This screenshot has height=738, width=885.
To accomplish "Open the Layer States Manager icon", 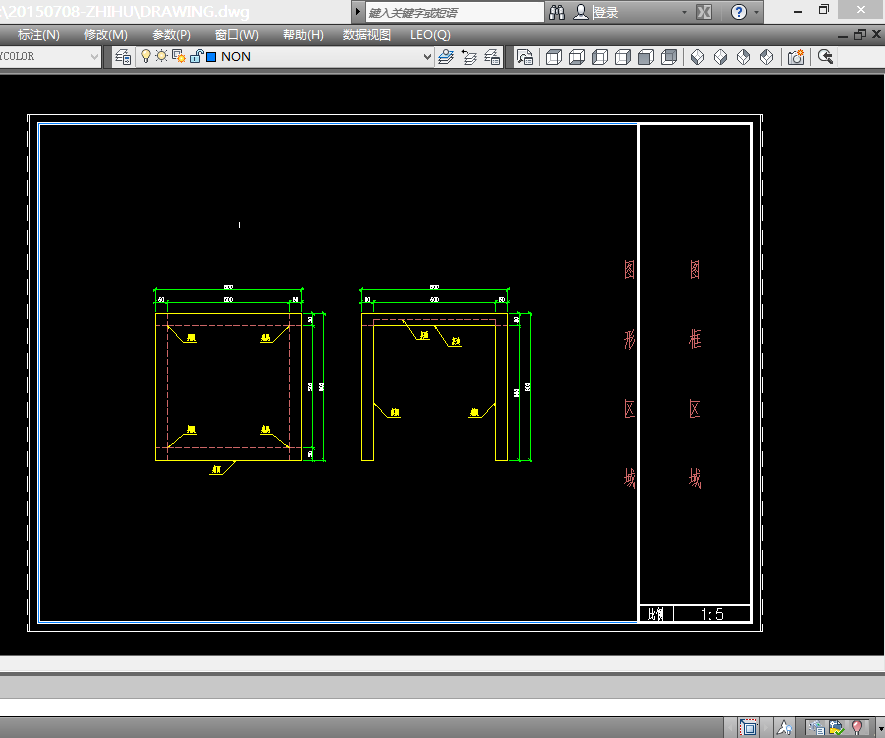I will click(x=492, y=57).
